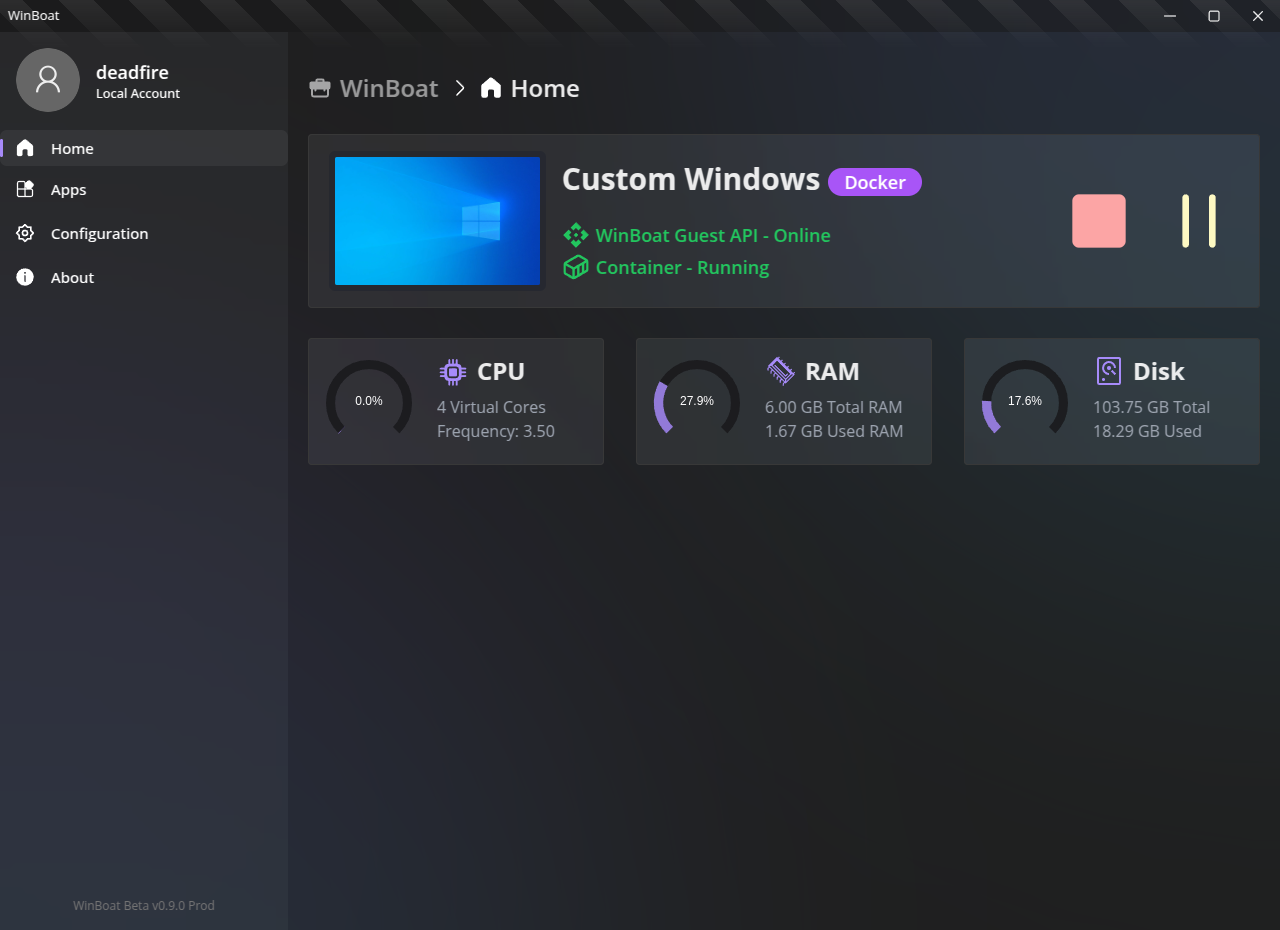Click the Configuration gear icon in the sidebar
This screenshot has height=930, width=1280.
click(x=25, y=233)
